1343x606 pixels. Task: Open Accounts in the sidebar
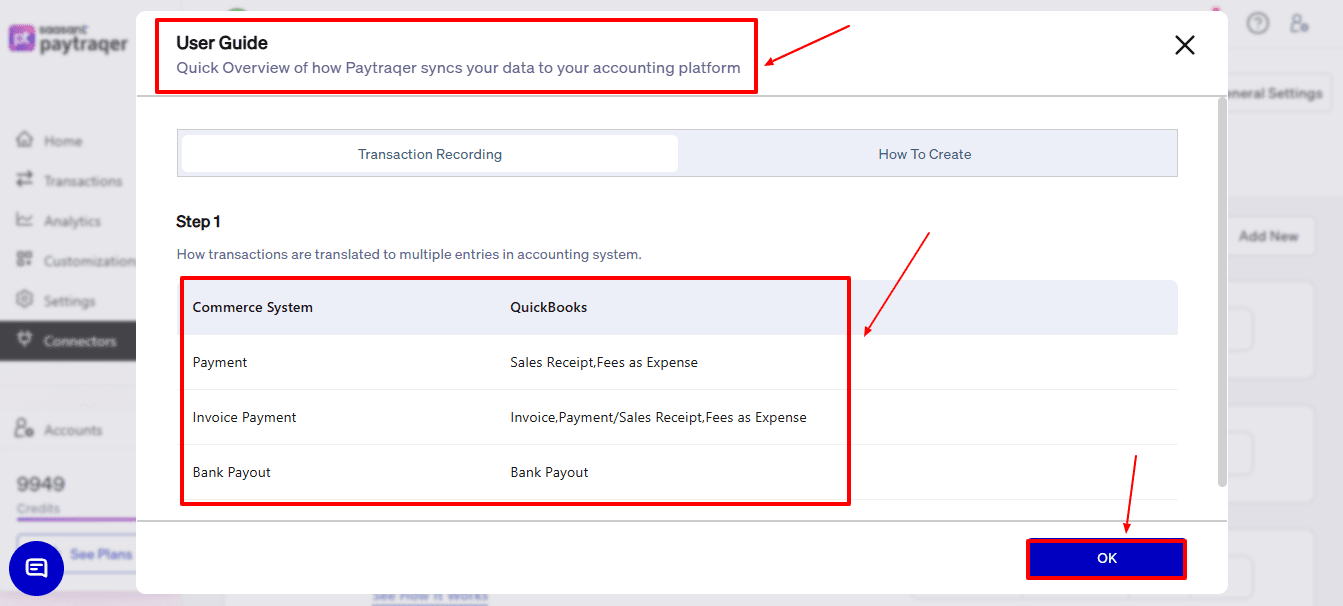(73, 430)
